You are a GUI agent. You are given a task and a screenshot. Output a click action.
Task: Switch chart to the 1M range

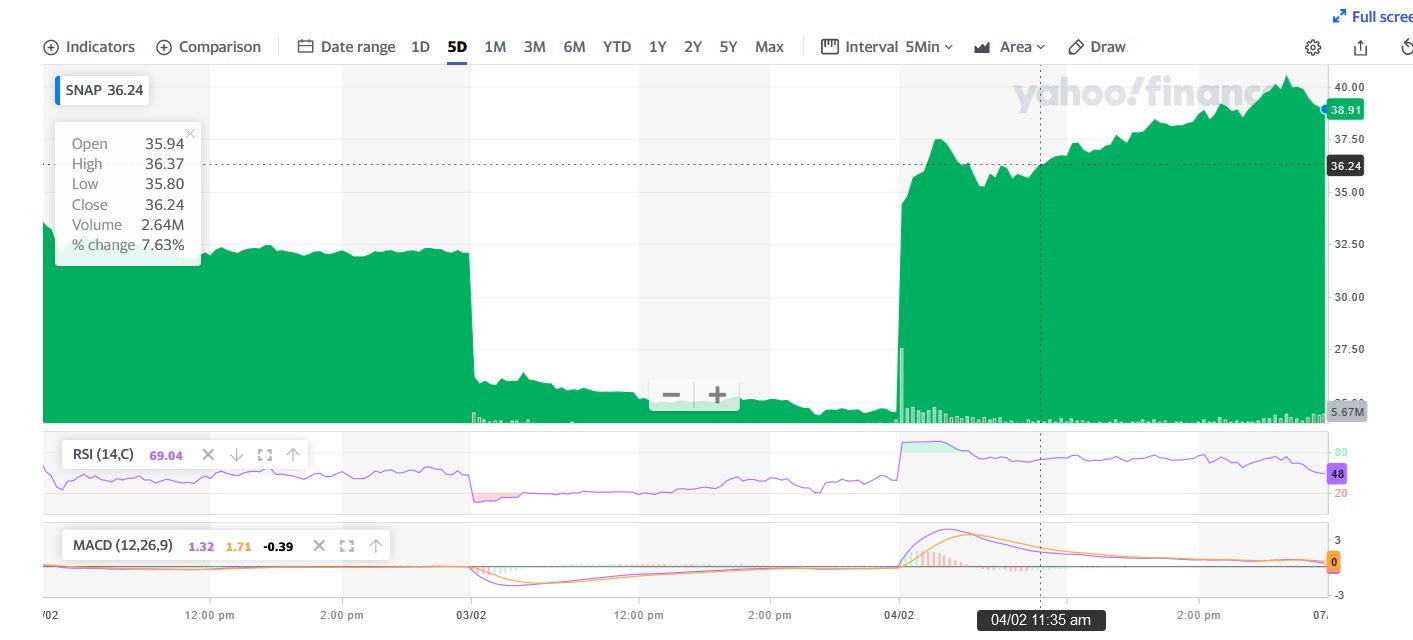pos(495,47)
